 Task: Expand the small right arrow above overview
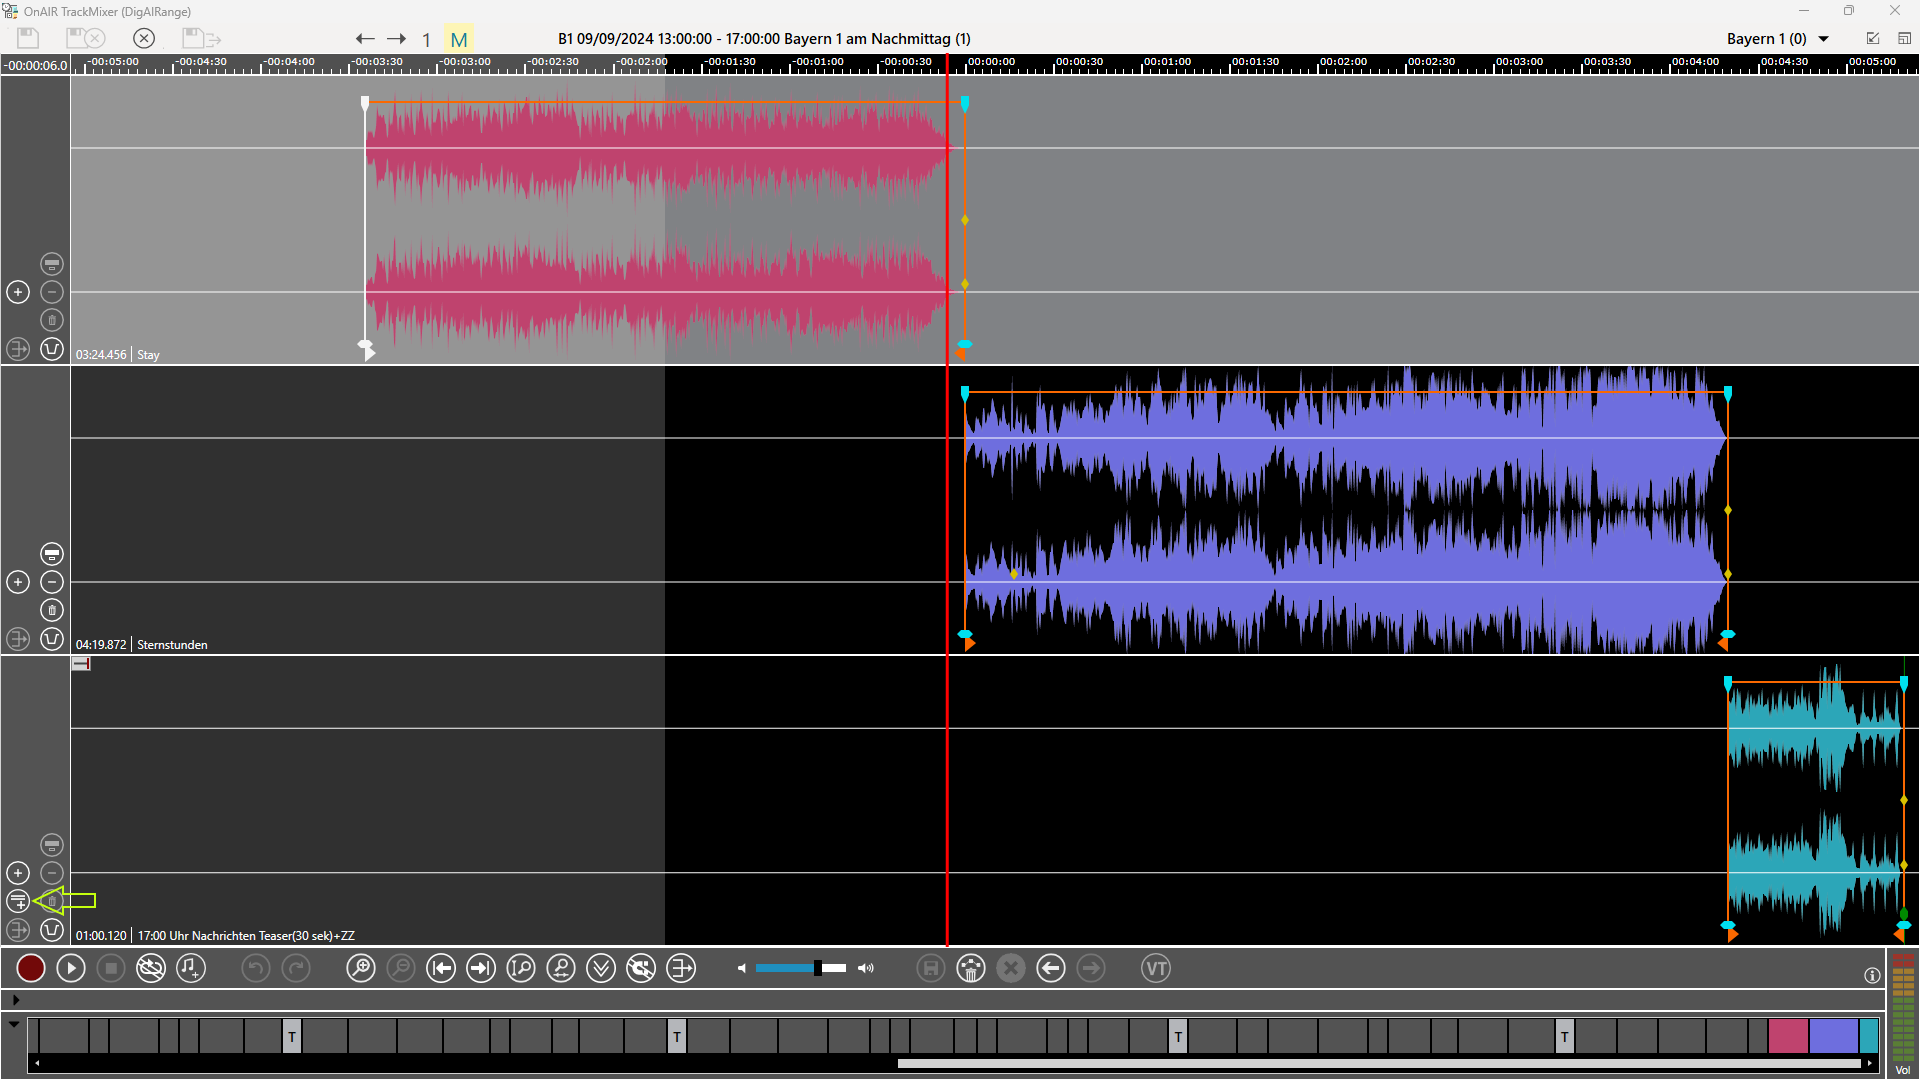15,999
